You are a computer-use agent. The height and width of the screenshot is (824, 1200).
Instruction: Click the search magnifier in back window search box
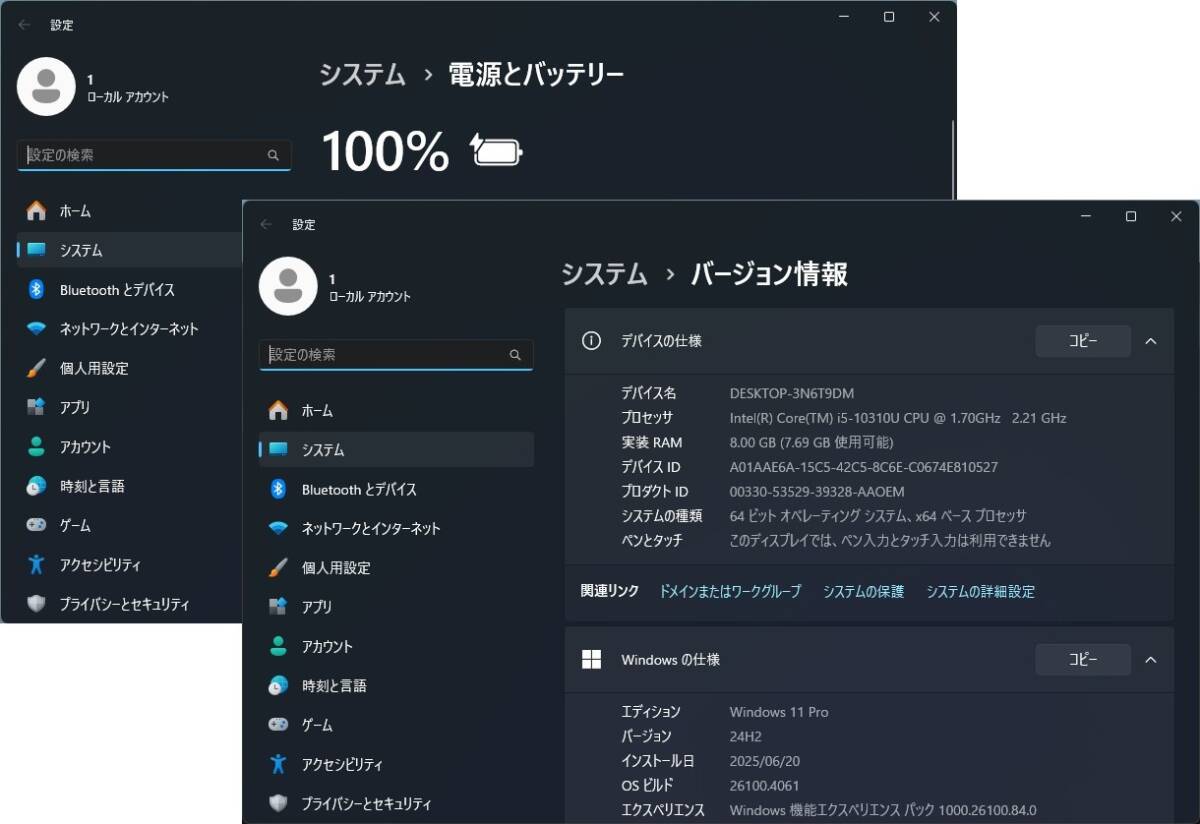coord(273,156)
